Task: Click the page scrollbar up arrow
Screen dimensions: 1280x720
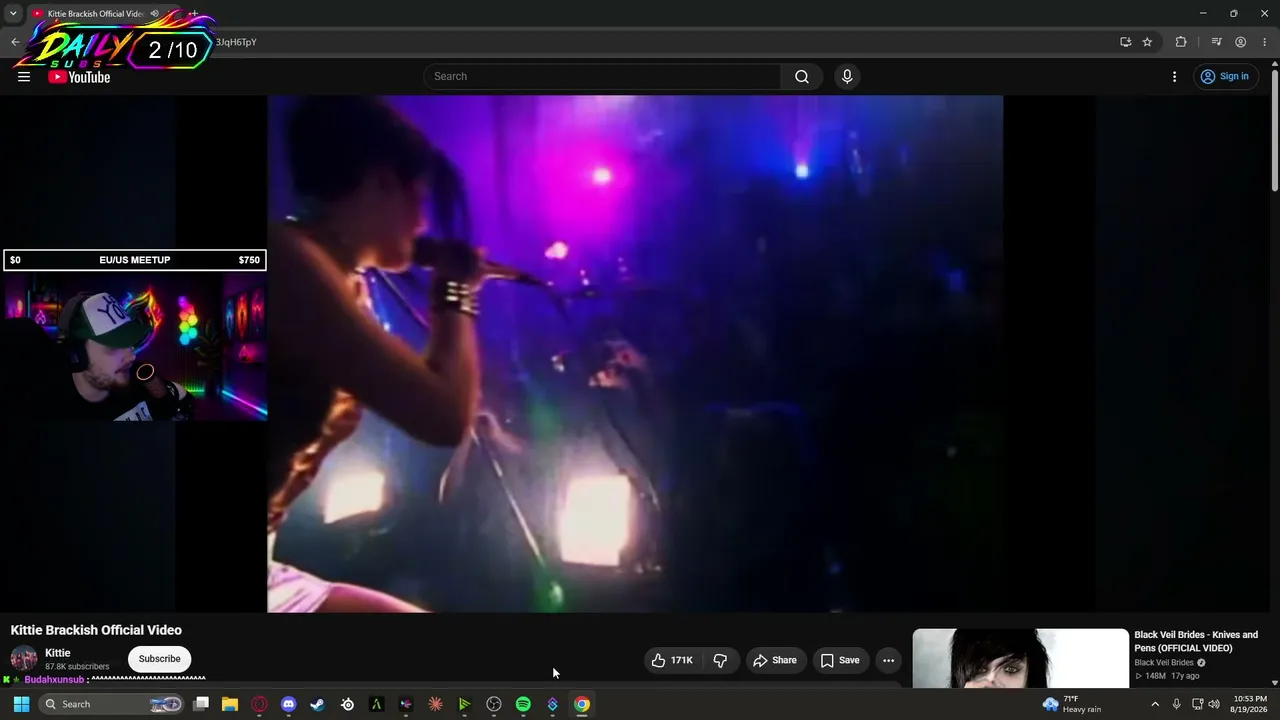Action: pyautogui.click(x=1274, y=65)
